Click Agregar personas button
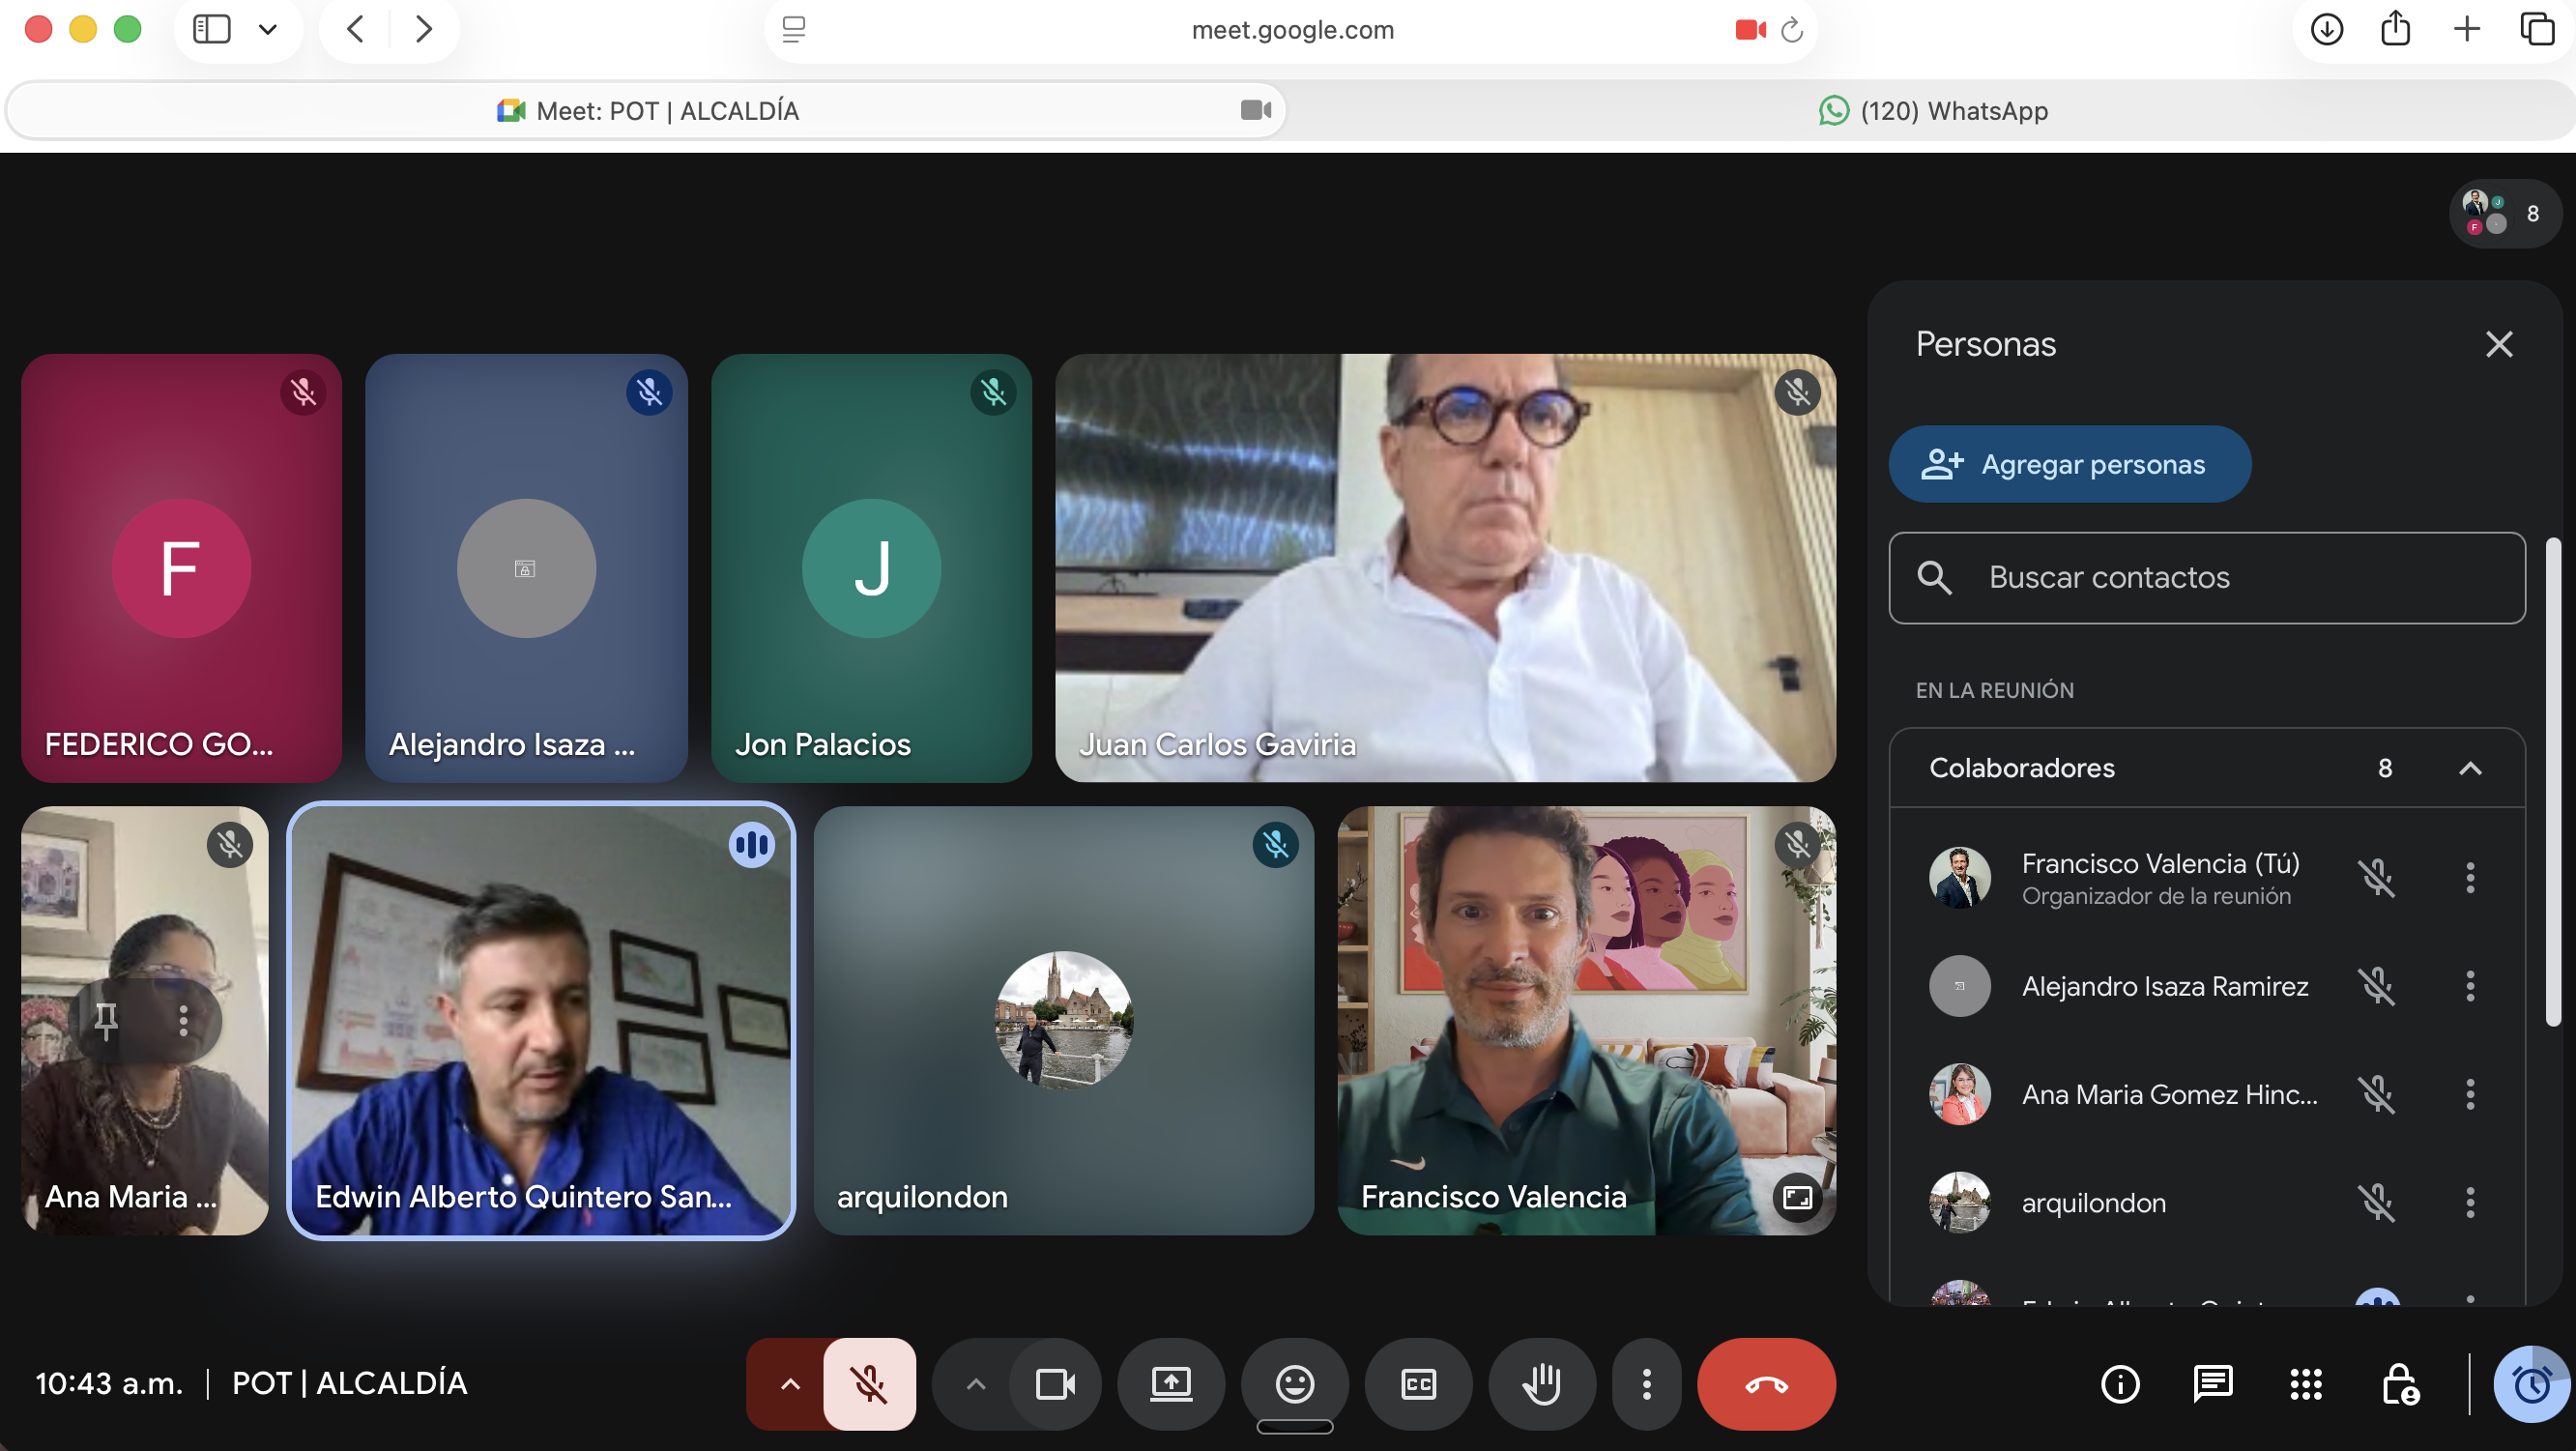 pos(2069,464)
